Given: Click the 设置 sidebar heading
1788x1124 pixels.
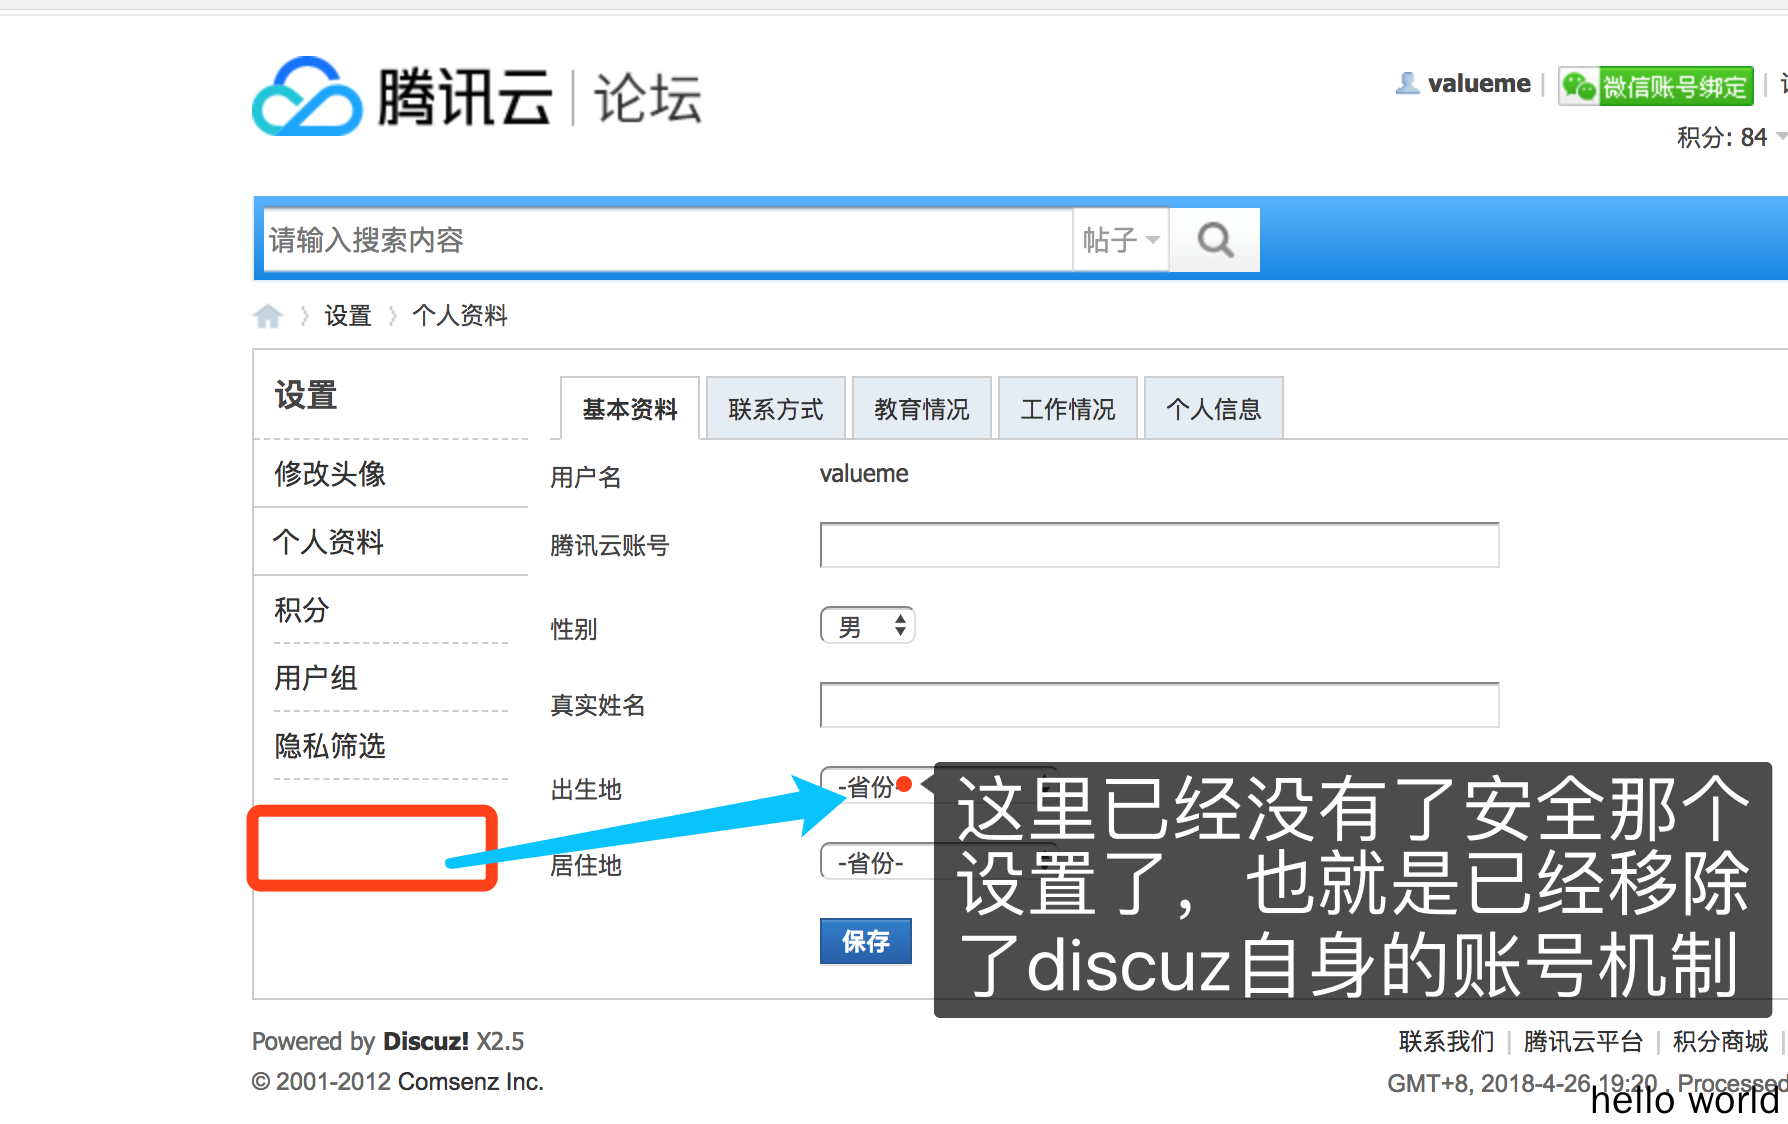Looking at the screenshot, I should [306, 395].
